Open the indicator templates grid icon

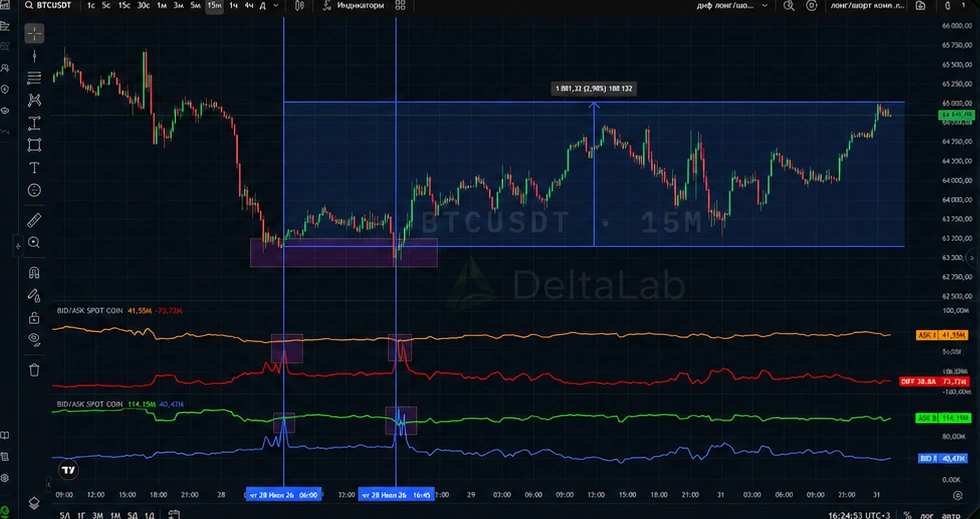click(401, 6)
